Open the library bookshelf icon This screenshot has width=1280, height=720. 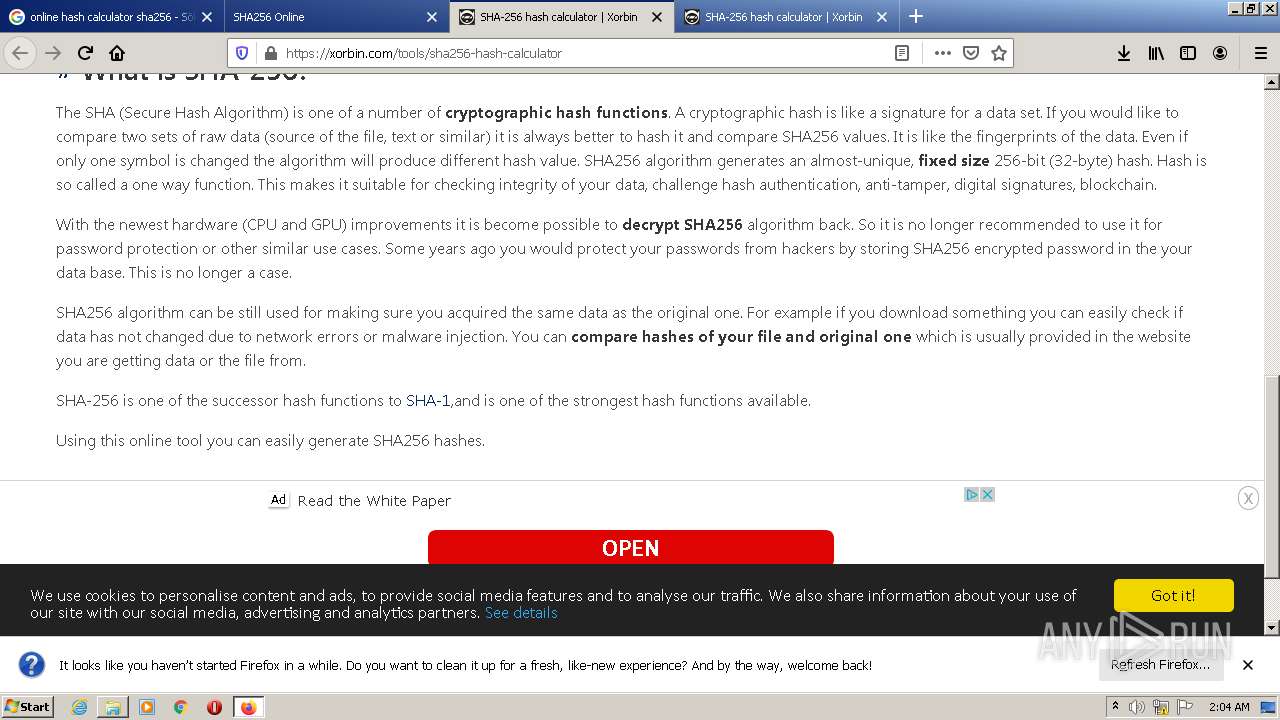pos(1156,53)
